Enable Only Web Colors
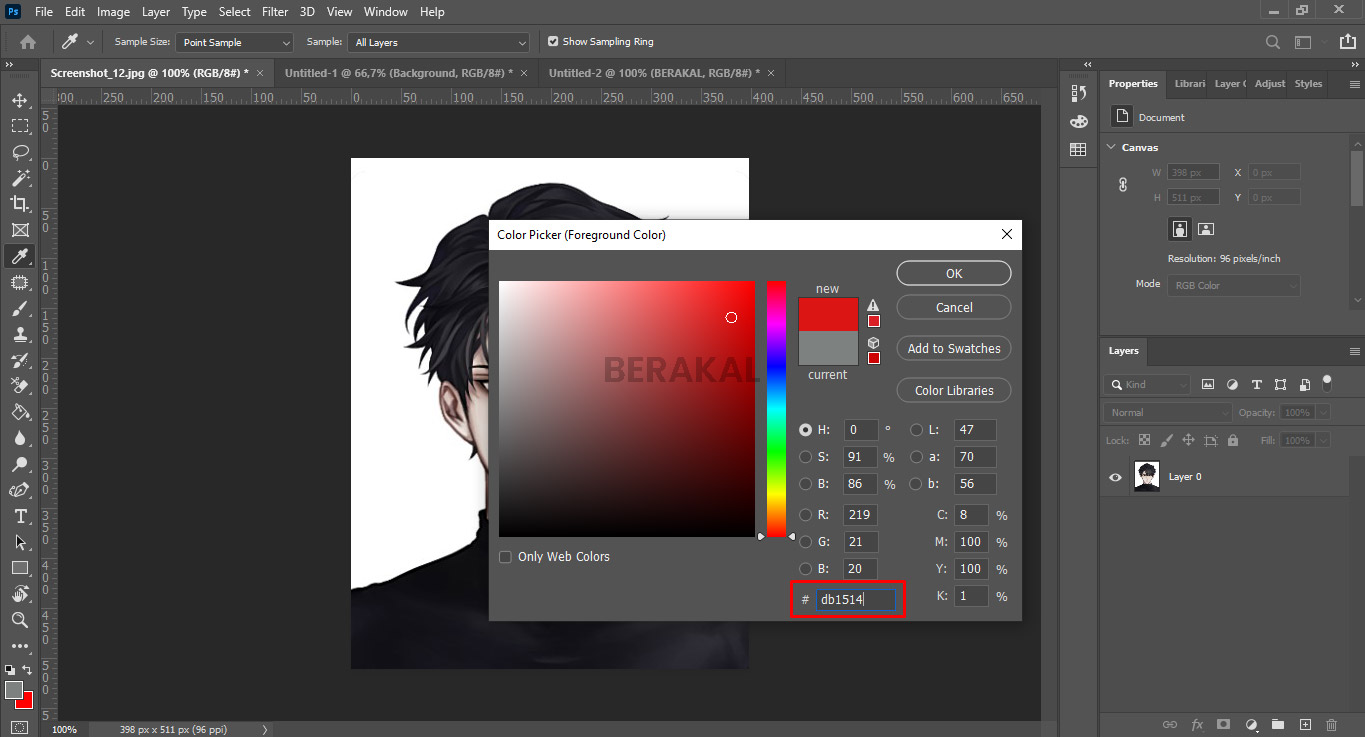 (x=505, y=556)
